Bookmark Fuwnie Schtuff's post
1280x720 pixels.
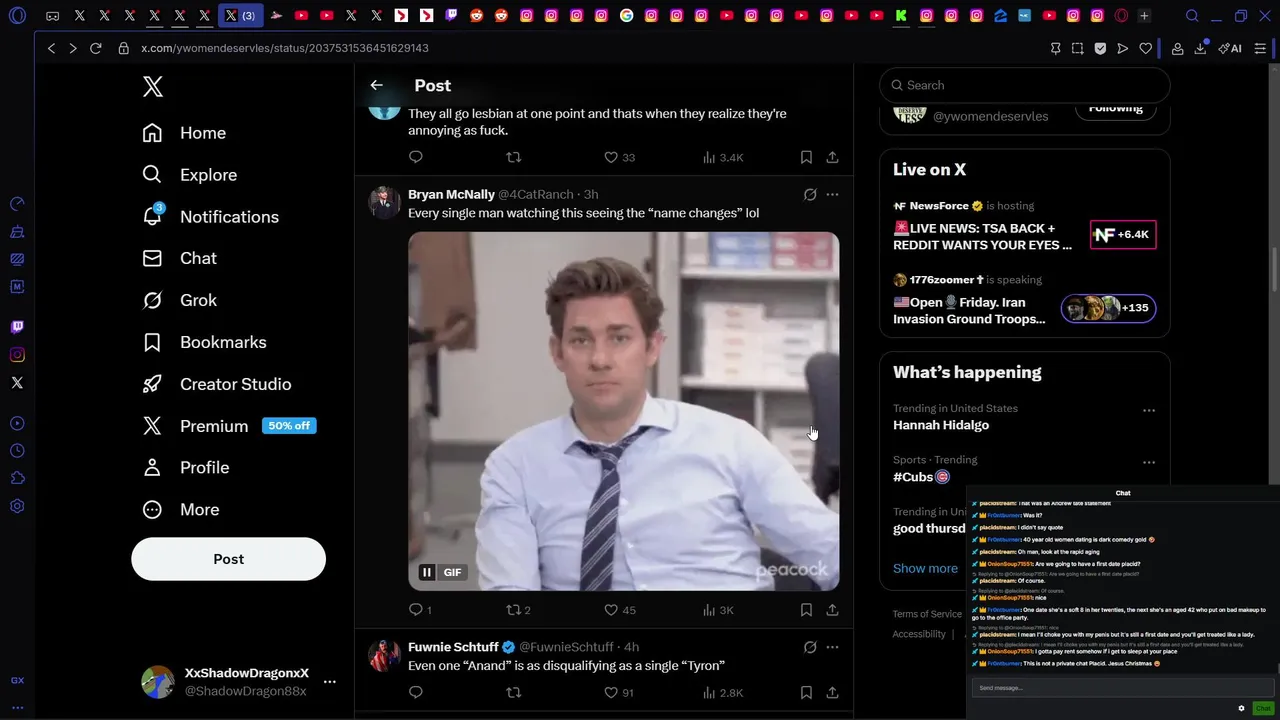pyautogui.click(x=806, y=692)
